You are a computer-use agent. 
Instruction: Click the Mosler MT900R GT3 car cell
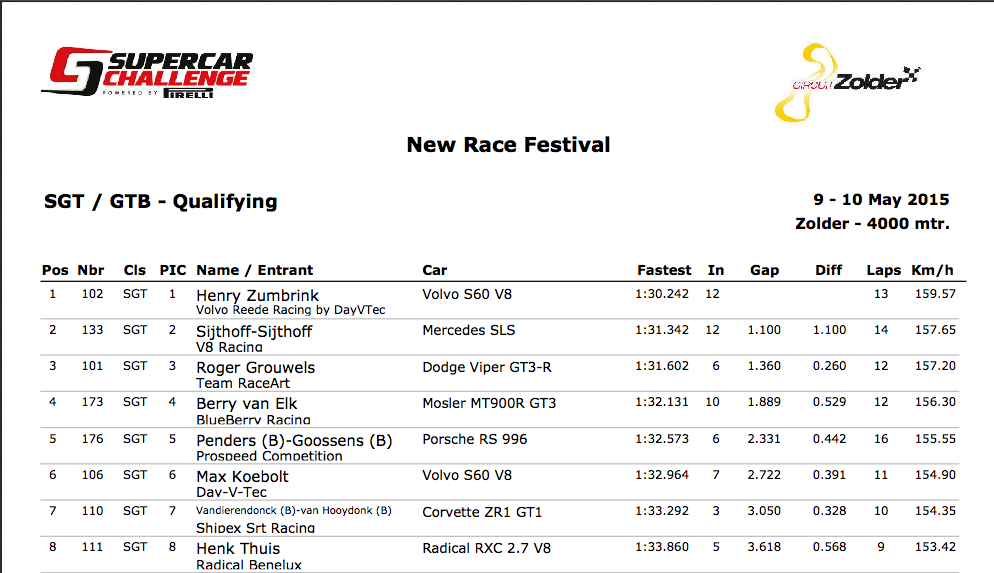[489, 404]
